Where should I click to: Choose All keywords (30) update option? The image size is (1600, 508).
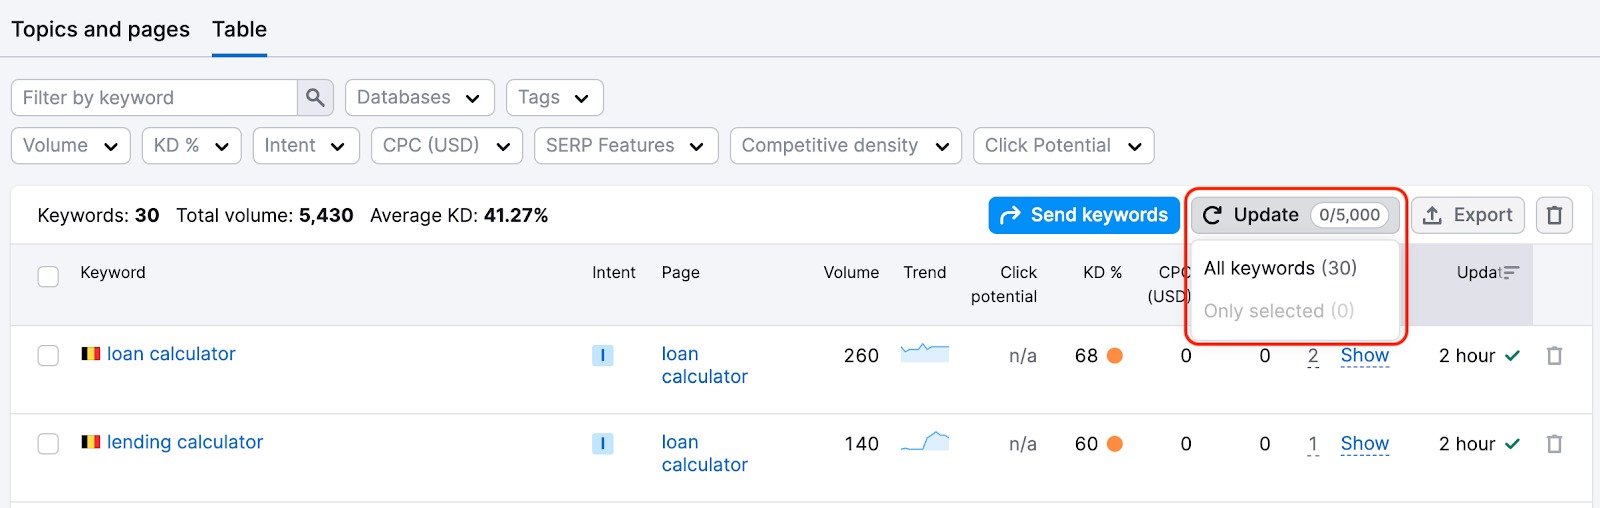click(1280, 268)
